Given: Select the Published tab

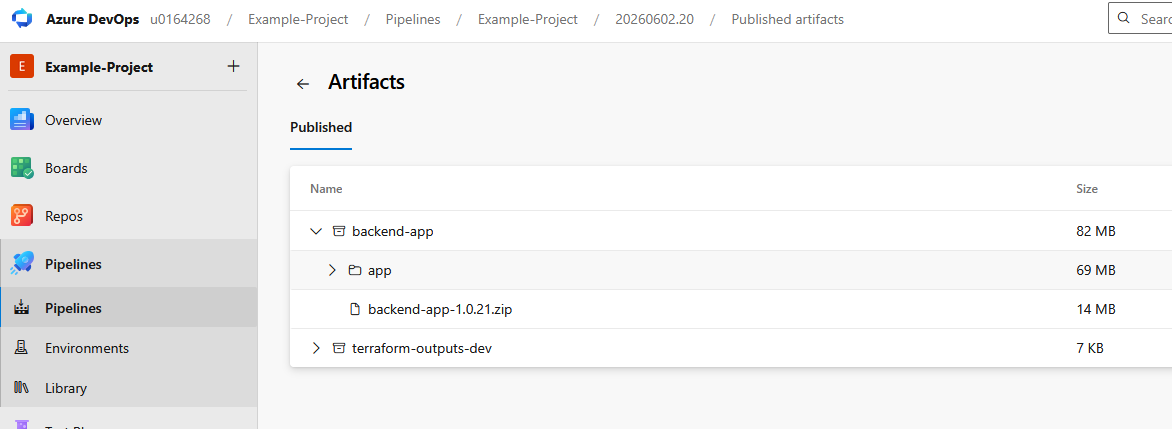Looking at the screenshot, I should tap(321, 127).
